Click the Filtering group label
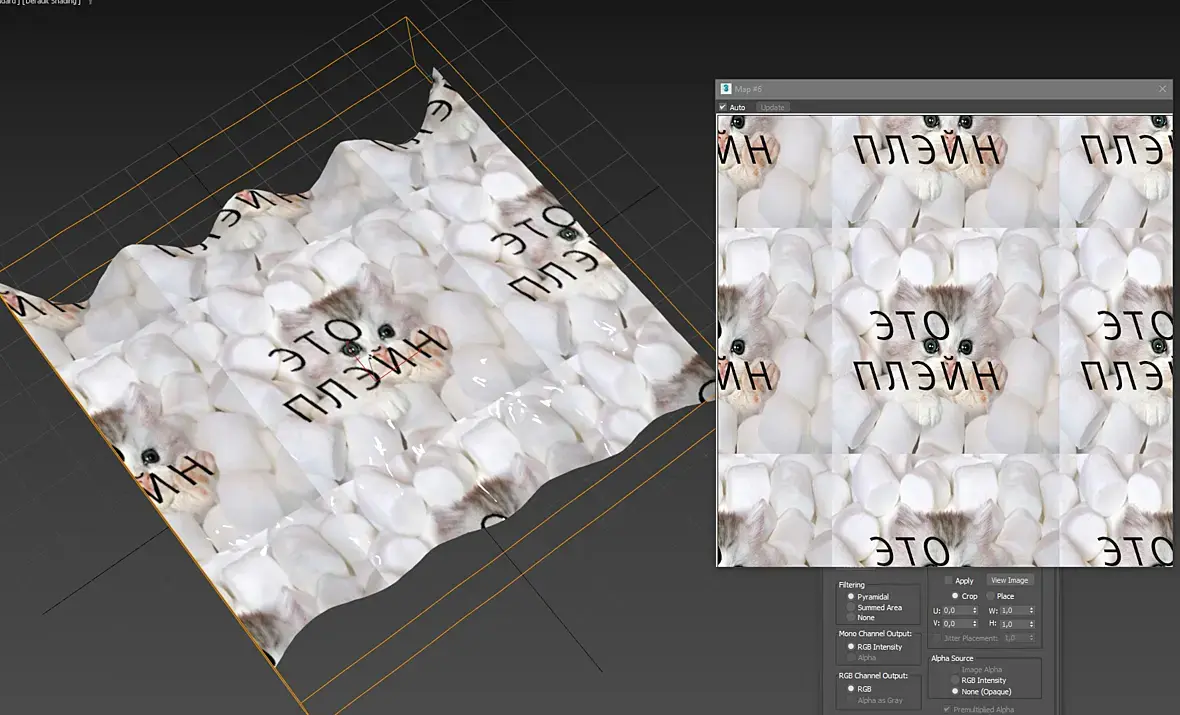The image size is (1180, 715). (x=852, y=585)
